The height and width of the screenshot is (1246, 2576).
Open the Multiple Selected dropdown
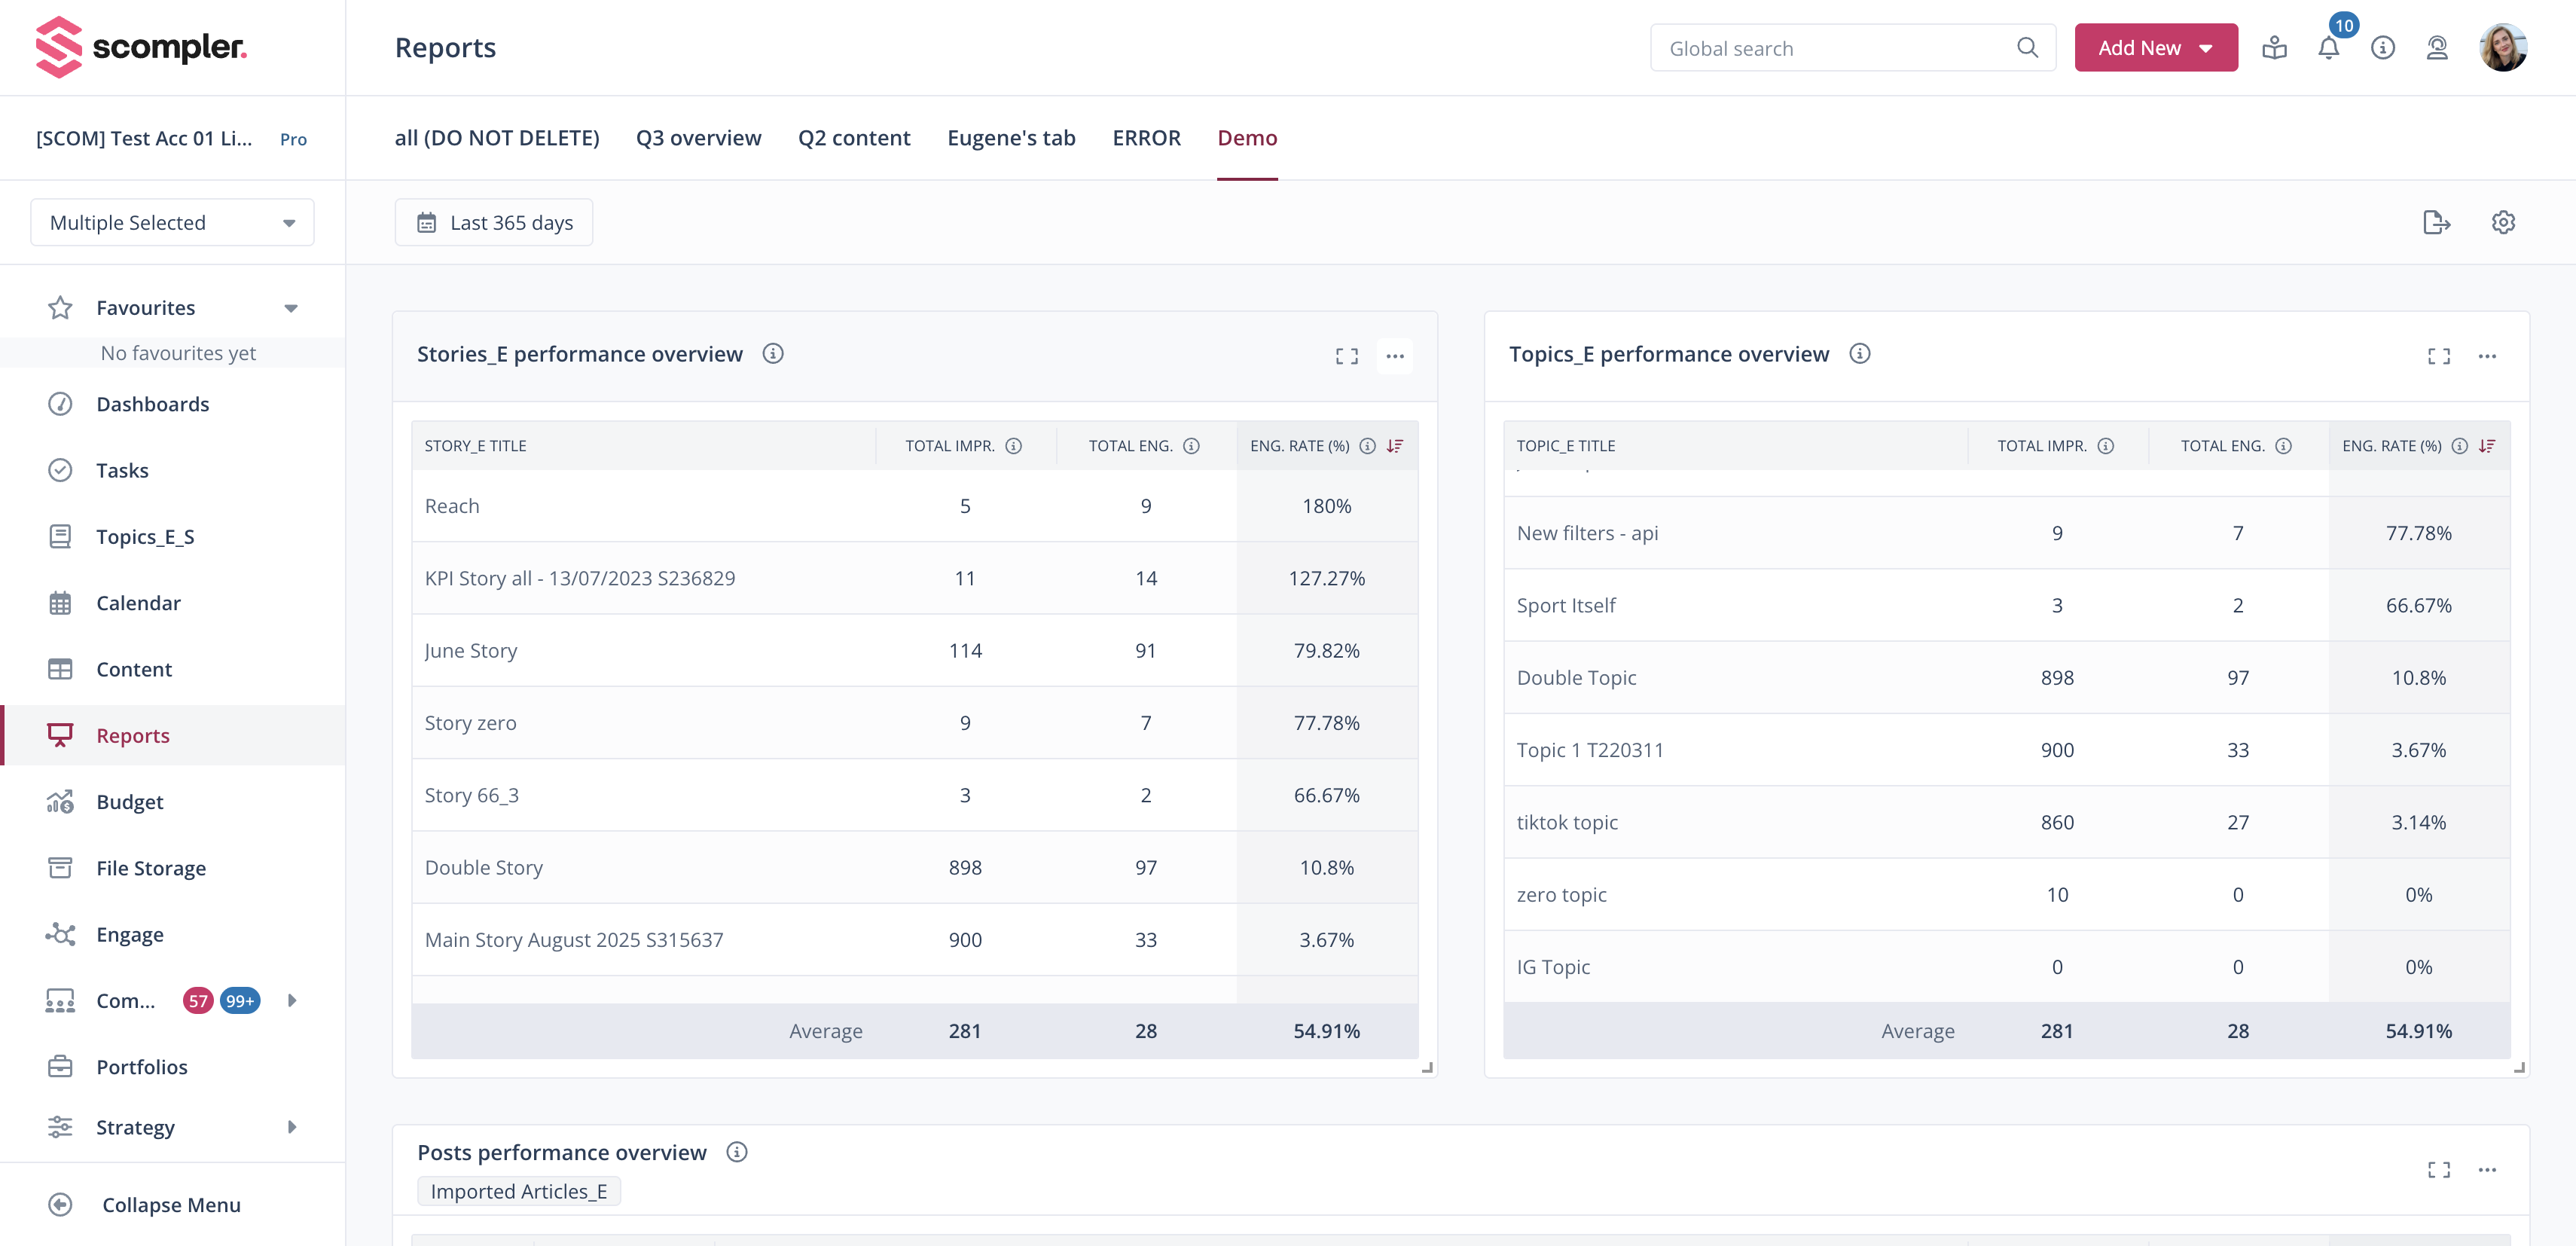(x=171, y=222)
